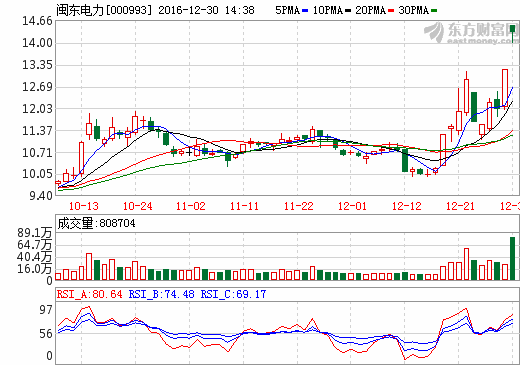Viewport: 520px width, 365px height.
Task: Click the 11-22 date marker
Action: click(299, 206)
